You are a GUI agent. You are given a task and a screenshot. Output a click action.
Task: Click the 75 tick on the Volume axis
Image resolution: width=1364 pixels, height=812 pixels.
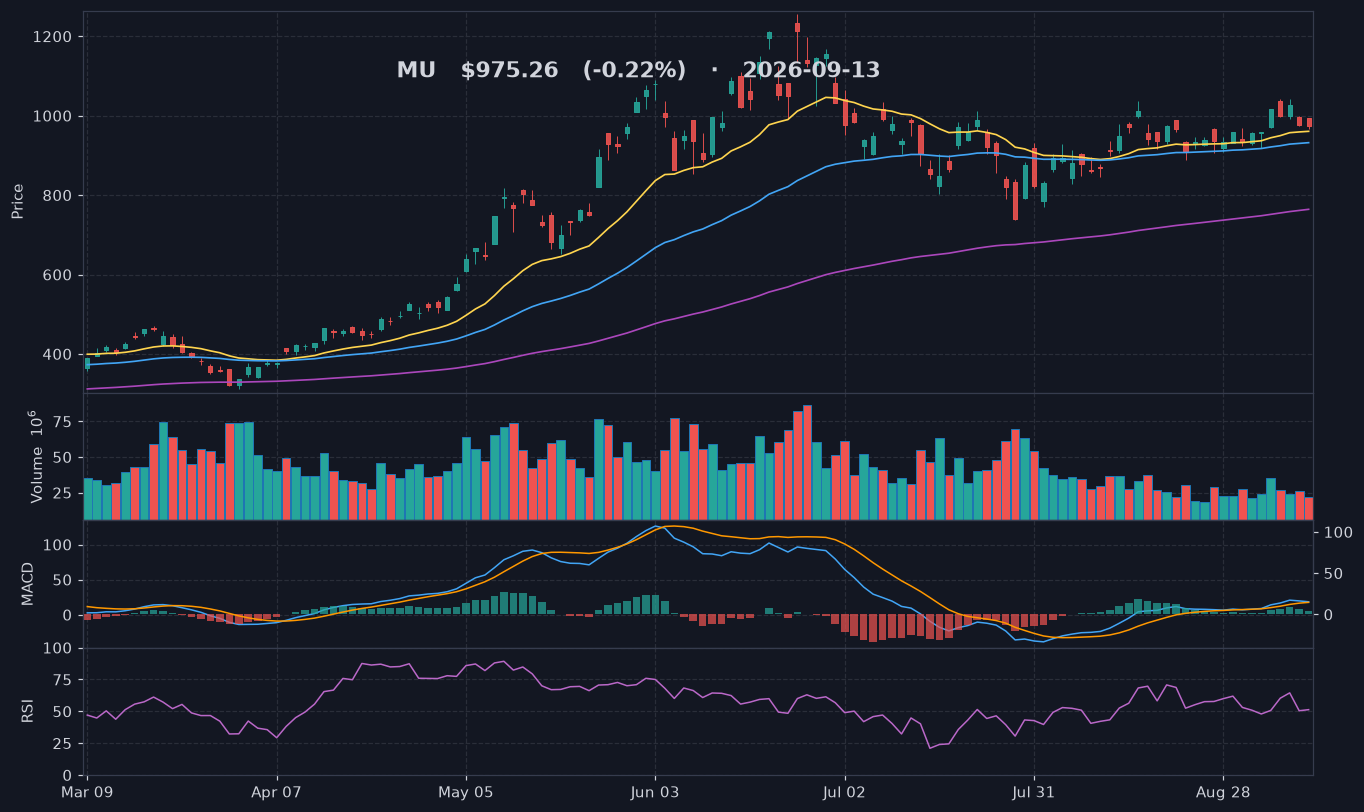click(63, 422)
